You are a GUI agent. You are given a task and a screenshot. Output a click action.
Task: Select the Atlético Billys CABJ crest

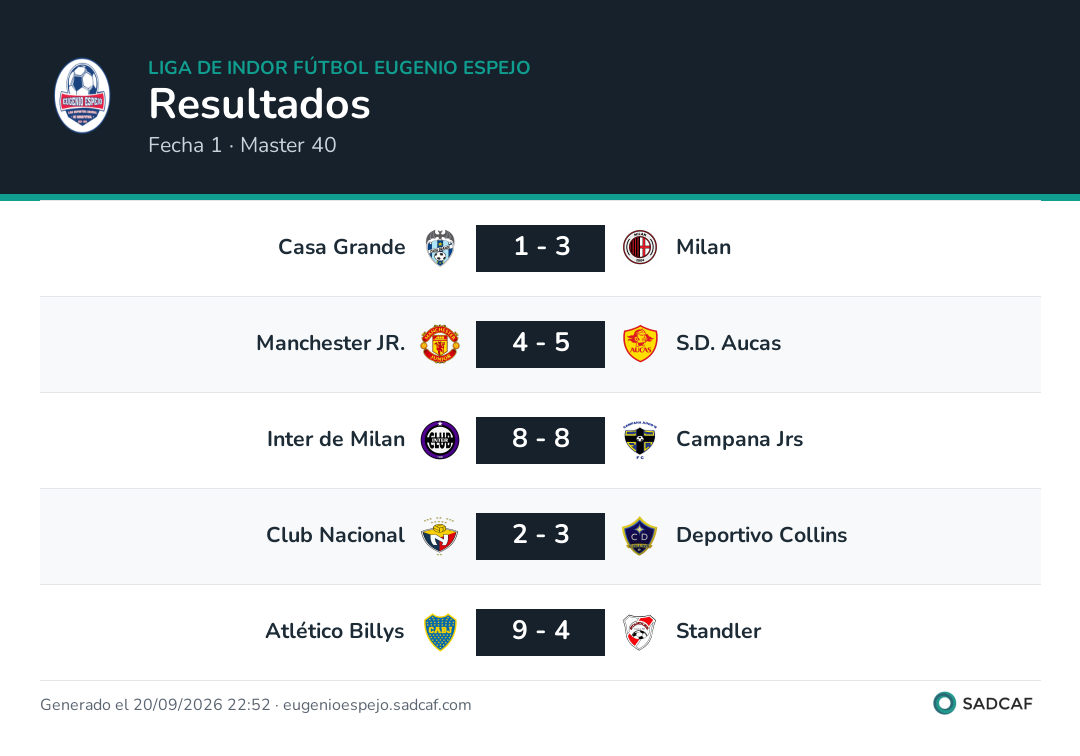click(x=440, y=632)
